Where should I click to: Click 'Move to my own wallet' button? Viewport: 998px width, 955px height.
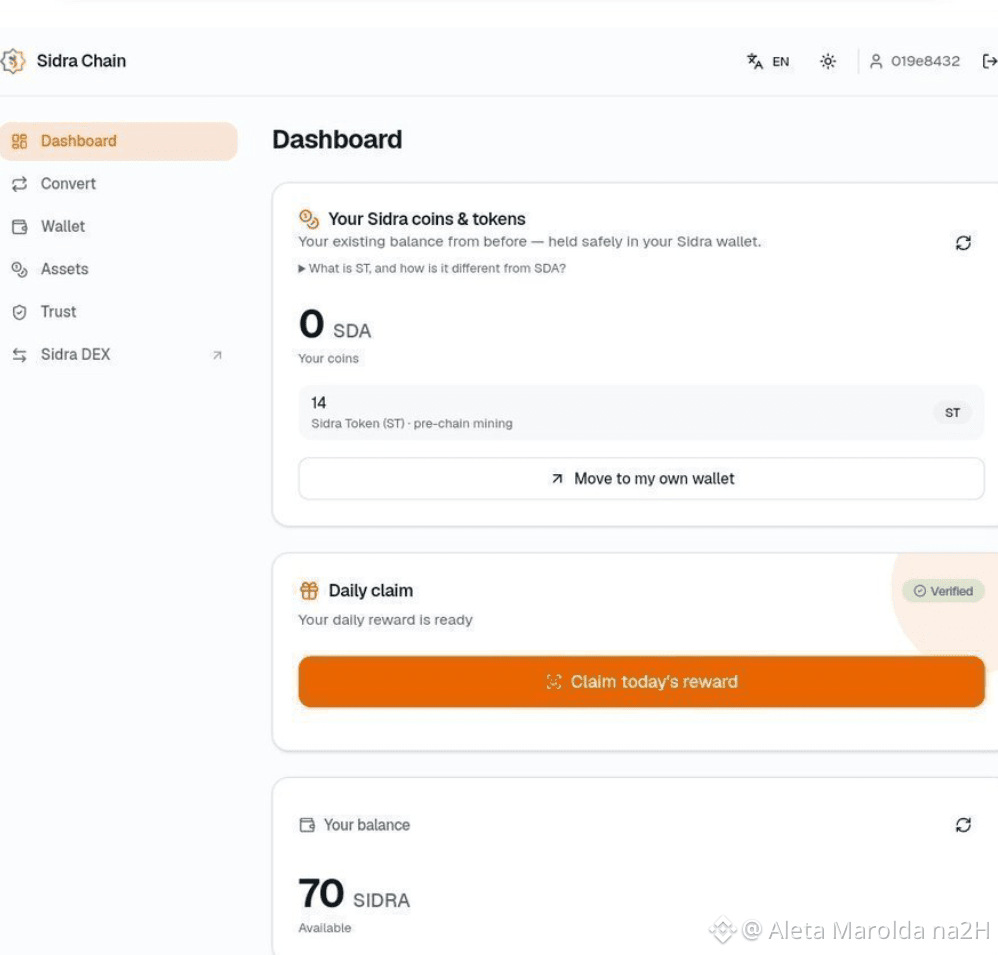point(641,479)
